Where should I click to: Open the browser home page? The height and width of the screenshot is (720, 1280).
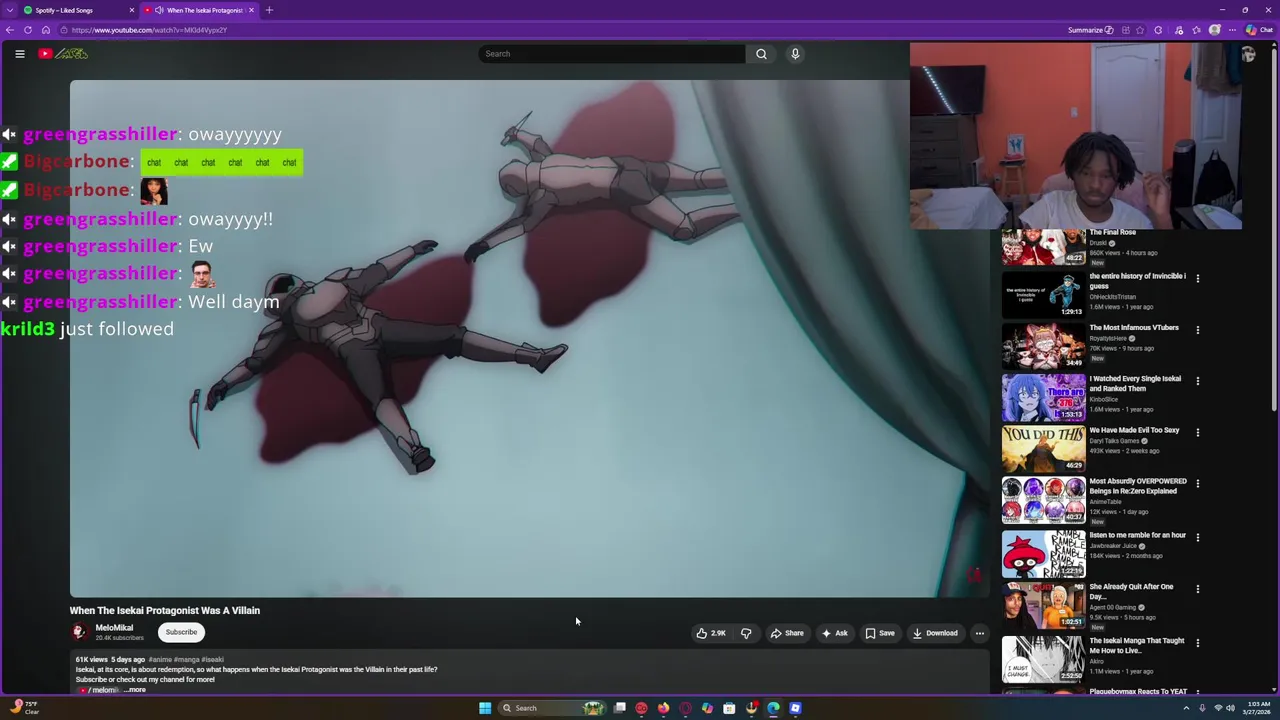tap(45, 30)
